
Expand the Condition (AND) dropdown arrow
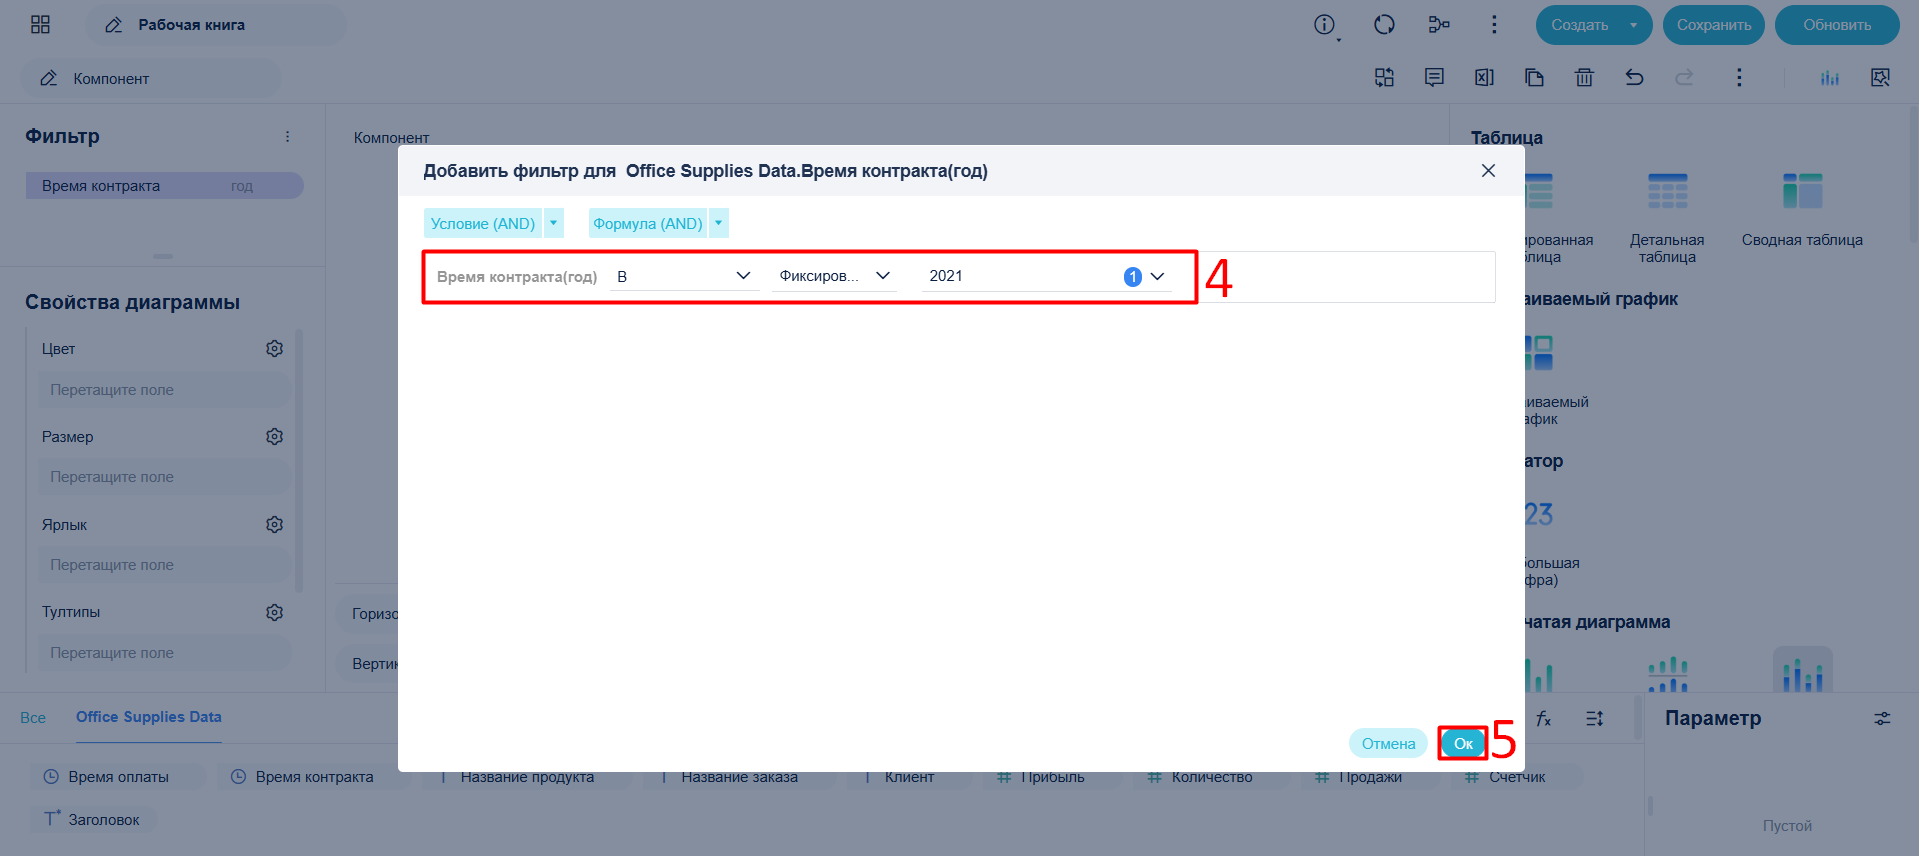pyautogui.click(x=554, y=223)
